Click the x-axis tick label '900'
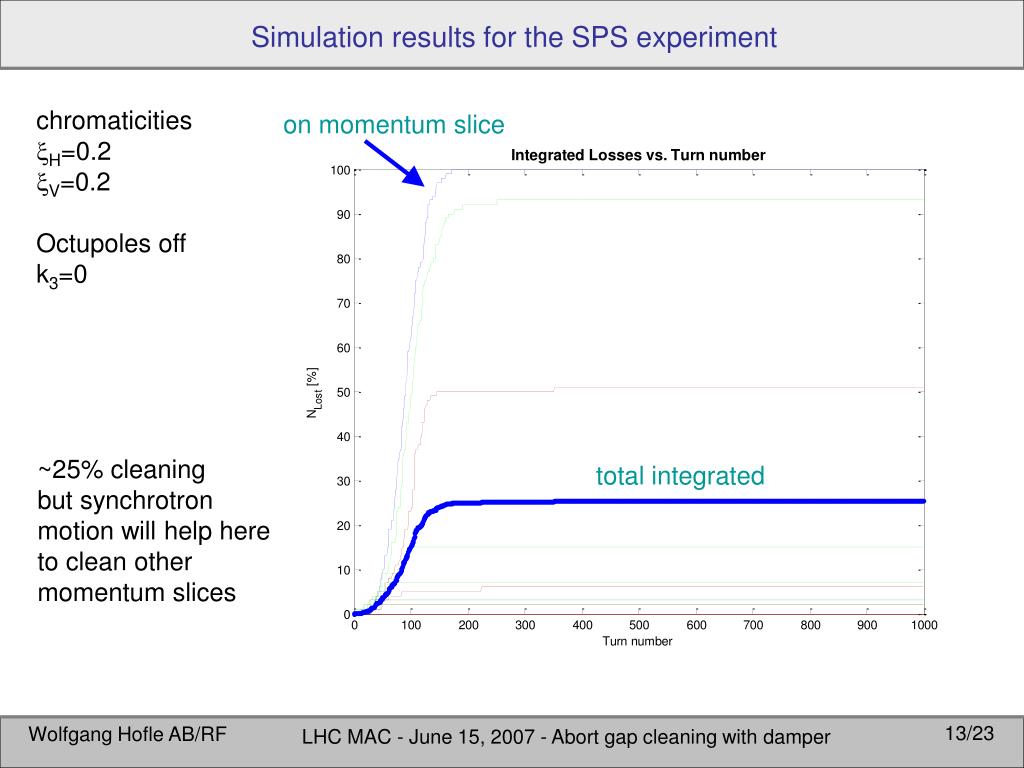The width and height of the screenshot is (1024, 768). [867, 626]
